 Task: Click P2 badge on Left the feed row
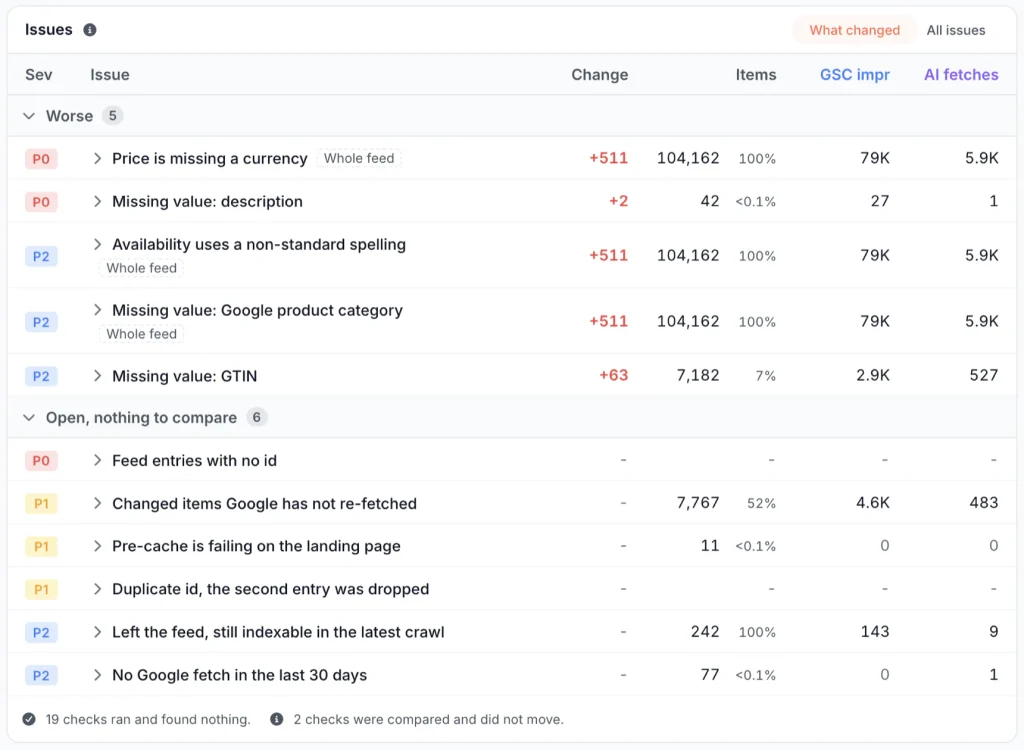pos(41,632)
